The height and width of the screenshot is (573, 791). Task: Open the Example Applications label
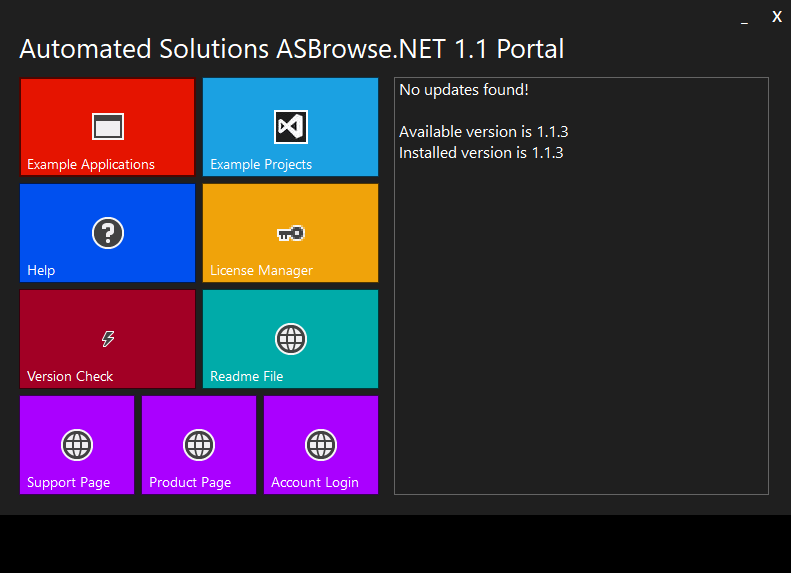click(91, 164)
